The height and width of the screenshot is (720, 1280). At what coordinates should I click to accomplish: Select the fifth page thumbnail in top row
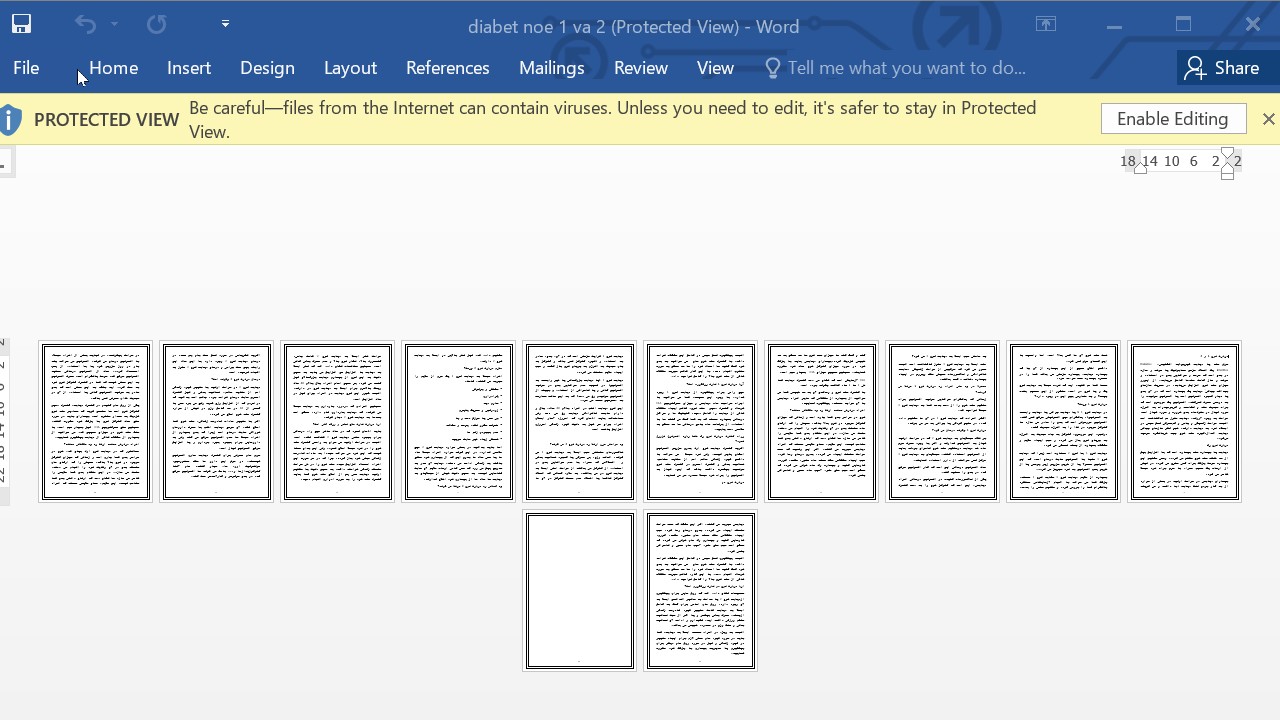(x=580, y=421)
